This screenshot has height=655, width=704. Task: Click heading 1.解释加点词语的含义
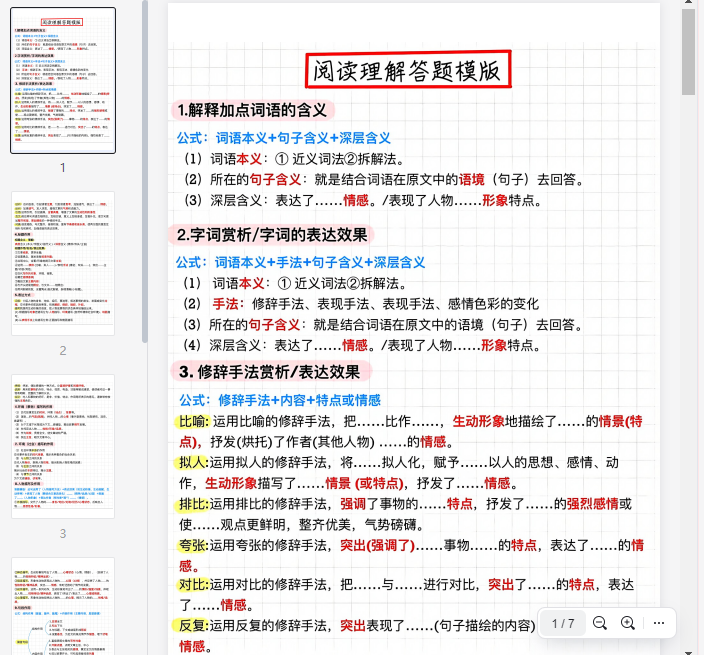252,110
